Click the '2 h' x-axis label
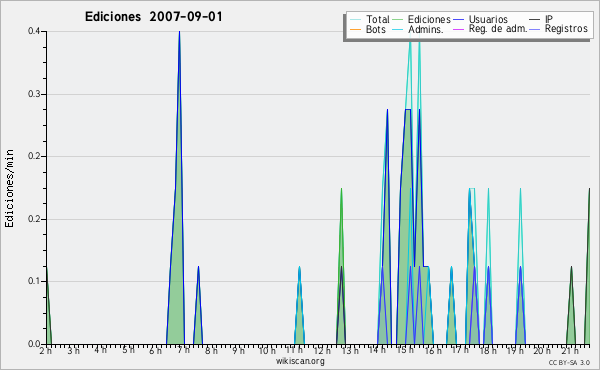Viewport: 600px width, 370px height. [46, 350]
